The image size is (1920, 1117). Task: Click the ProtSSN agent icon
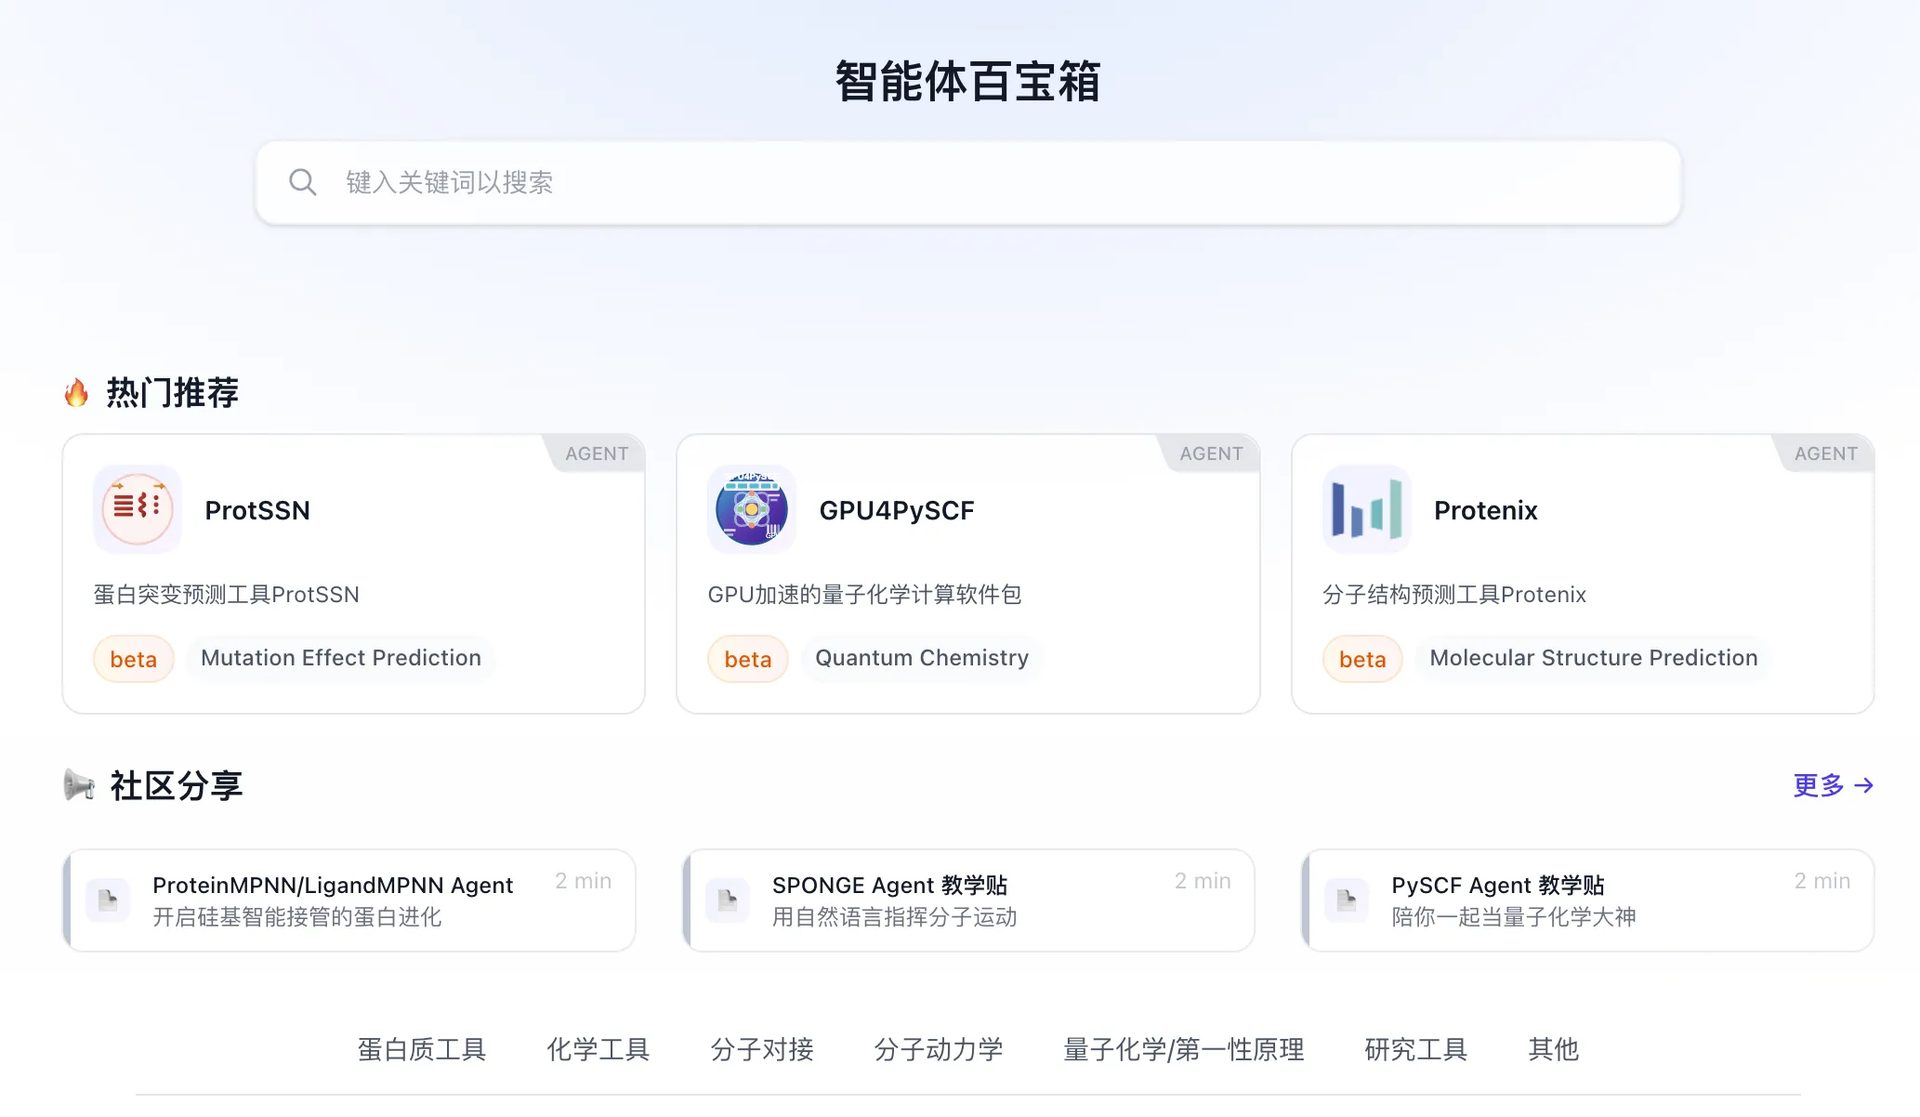[x=138, y=509]
